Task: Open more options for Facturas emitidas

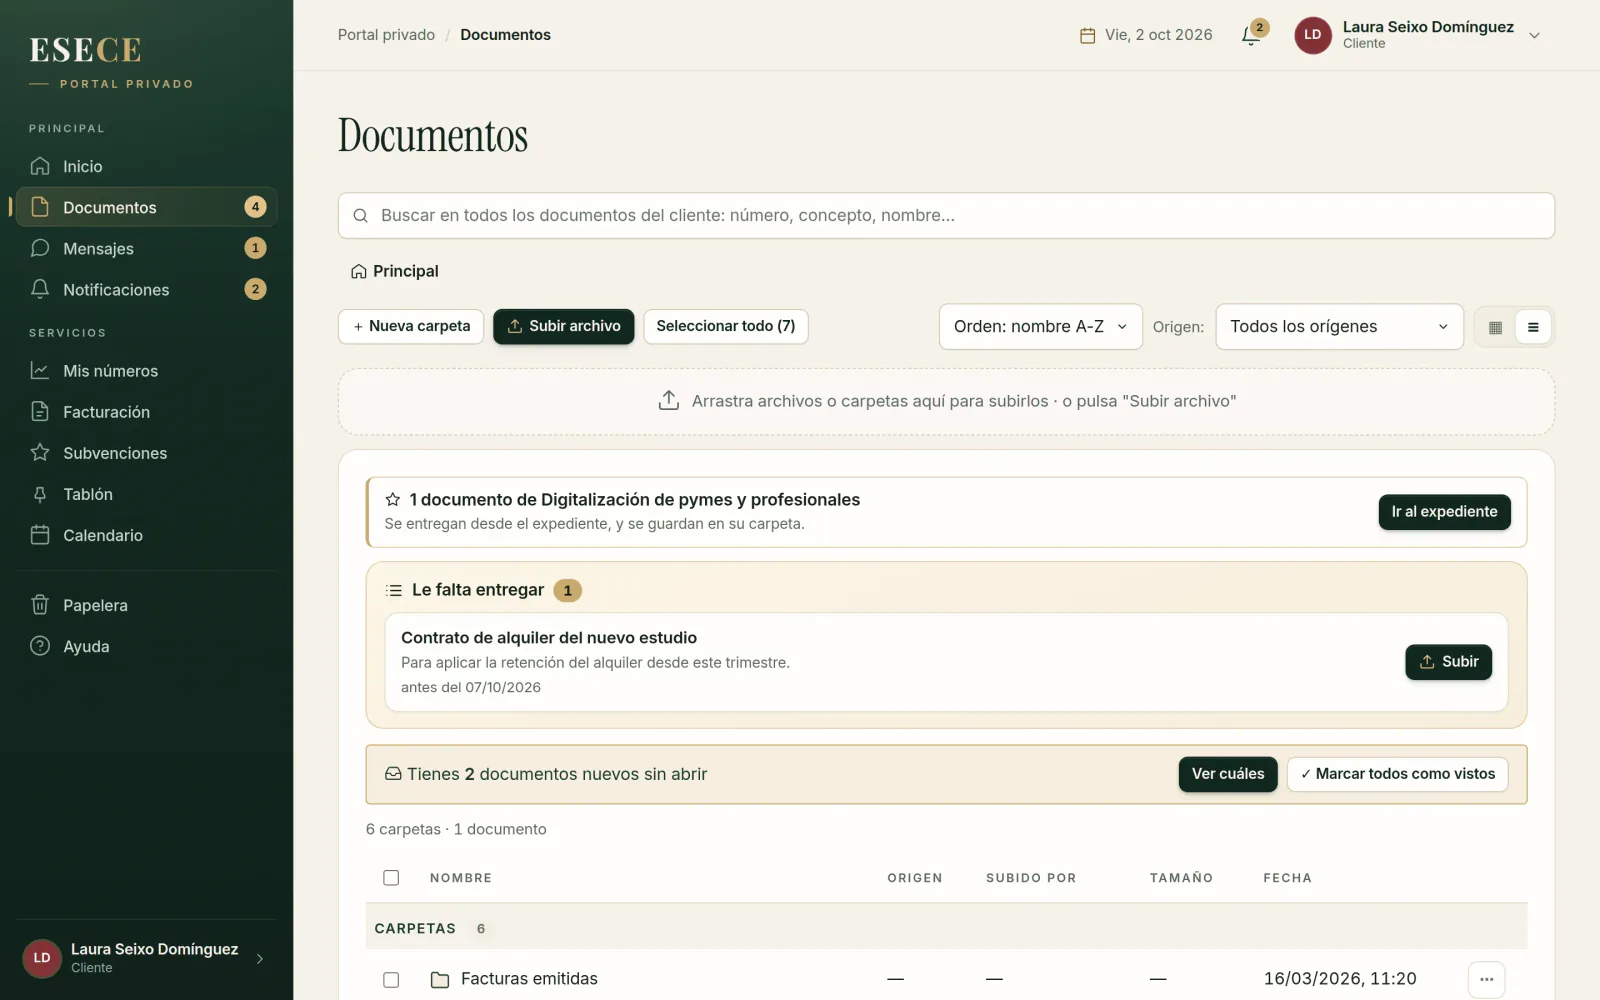Action: [x=1486, y=979]
